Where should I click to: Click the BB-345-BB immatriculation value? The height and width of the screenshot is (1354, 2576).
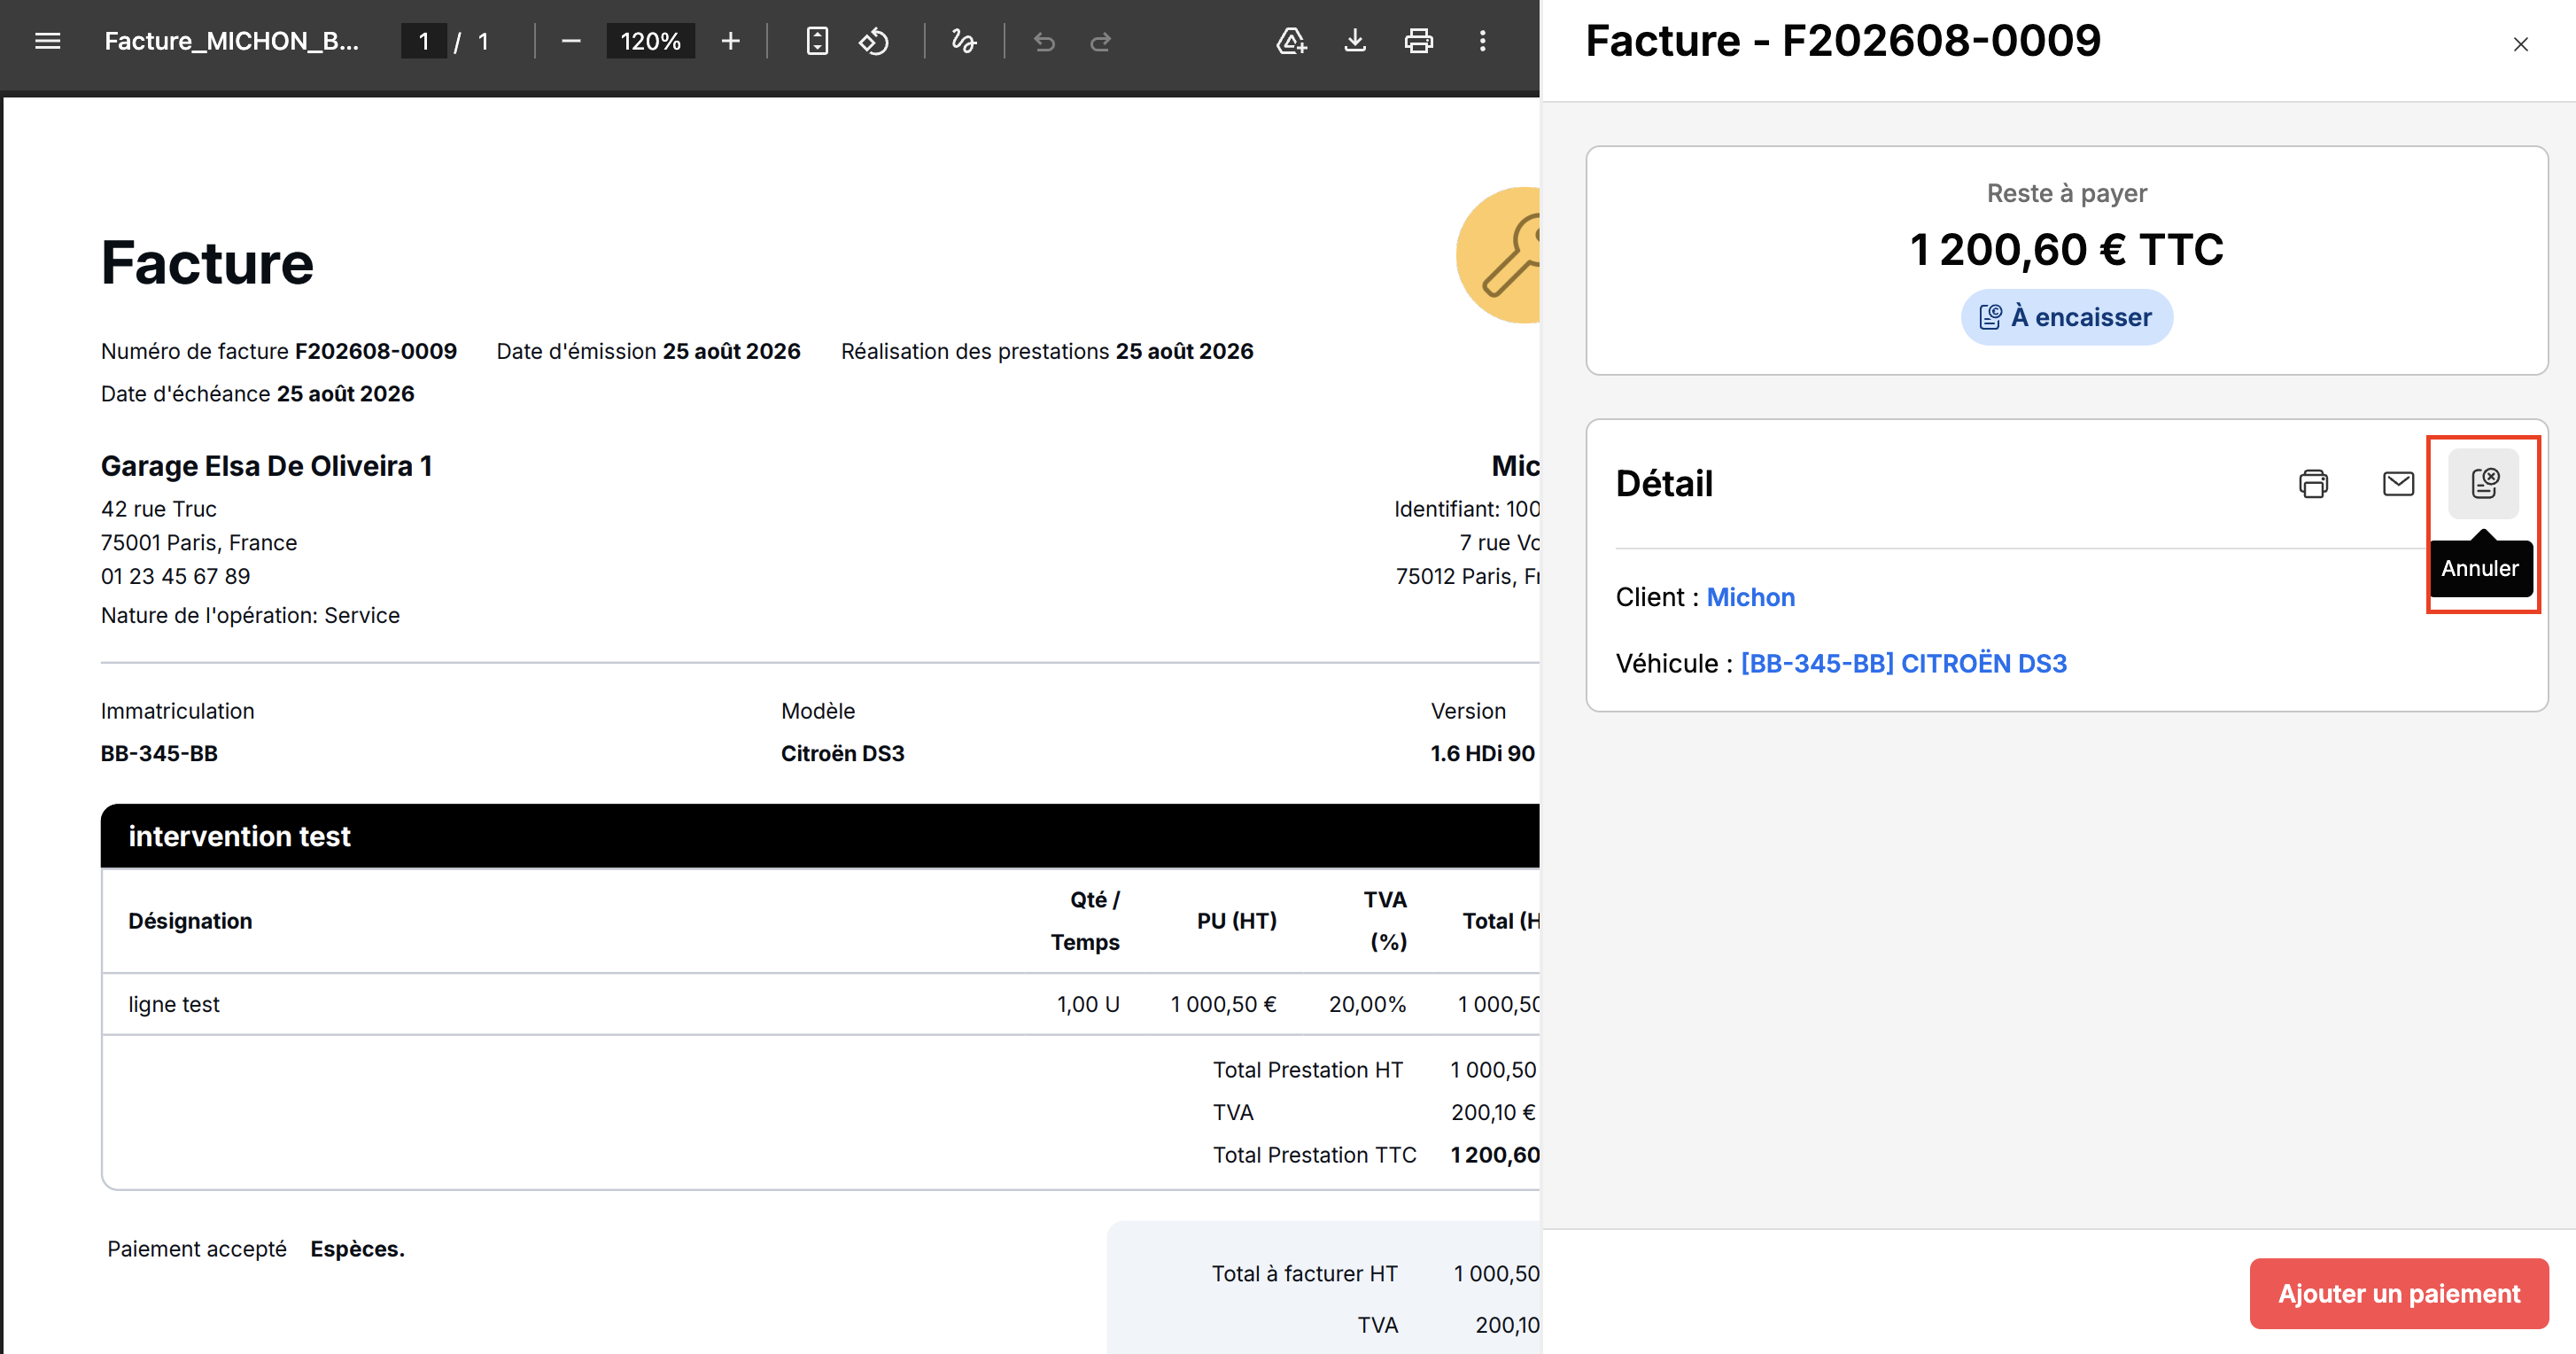tap(160, 753)
